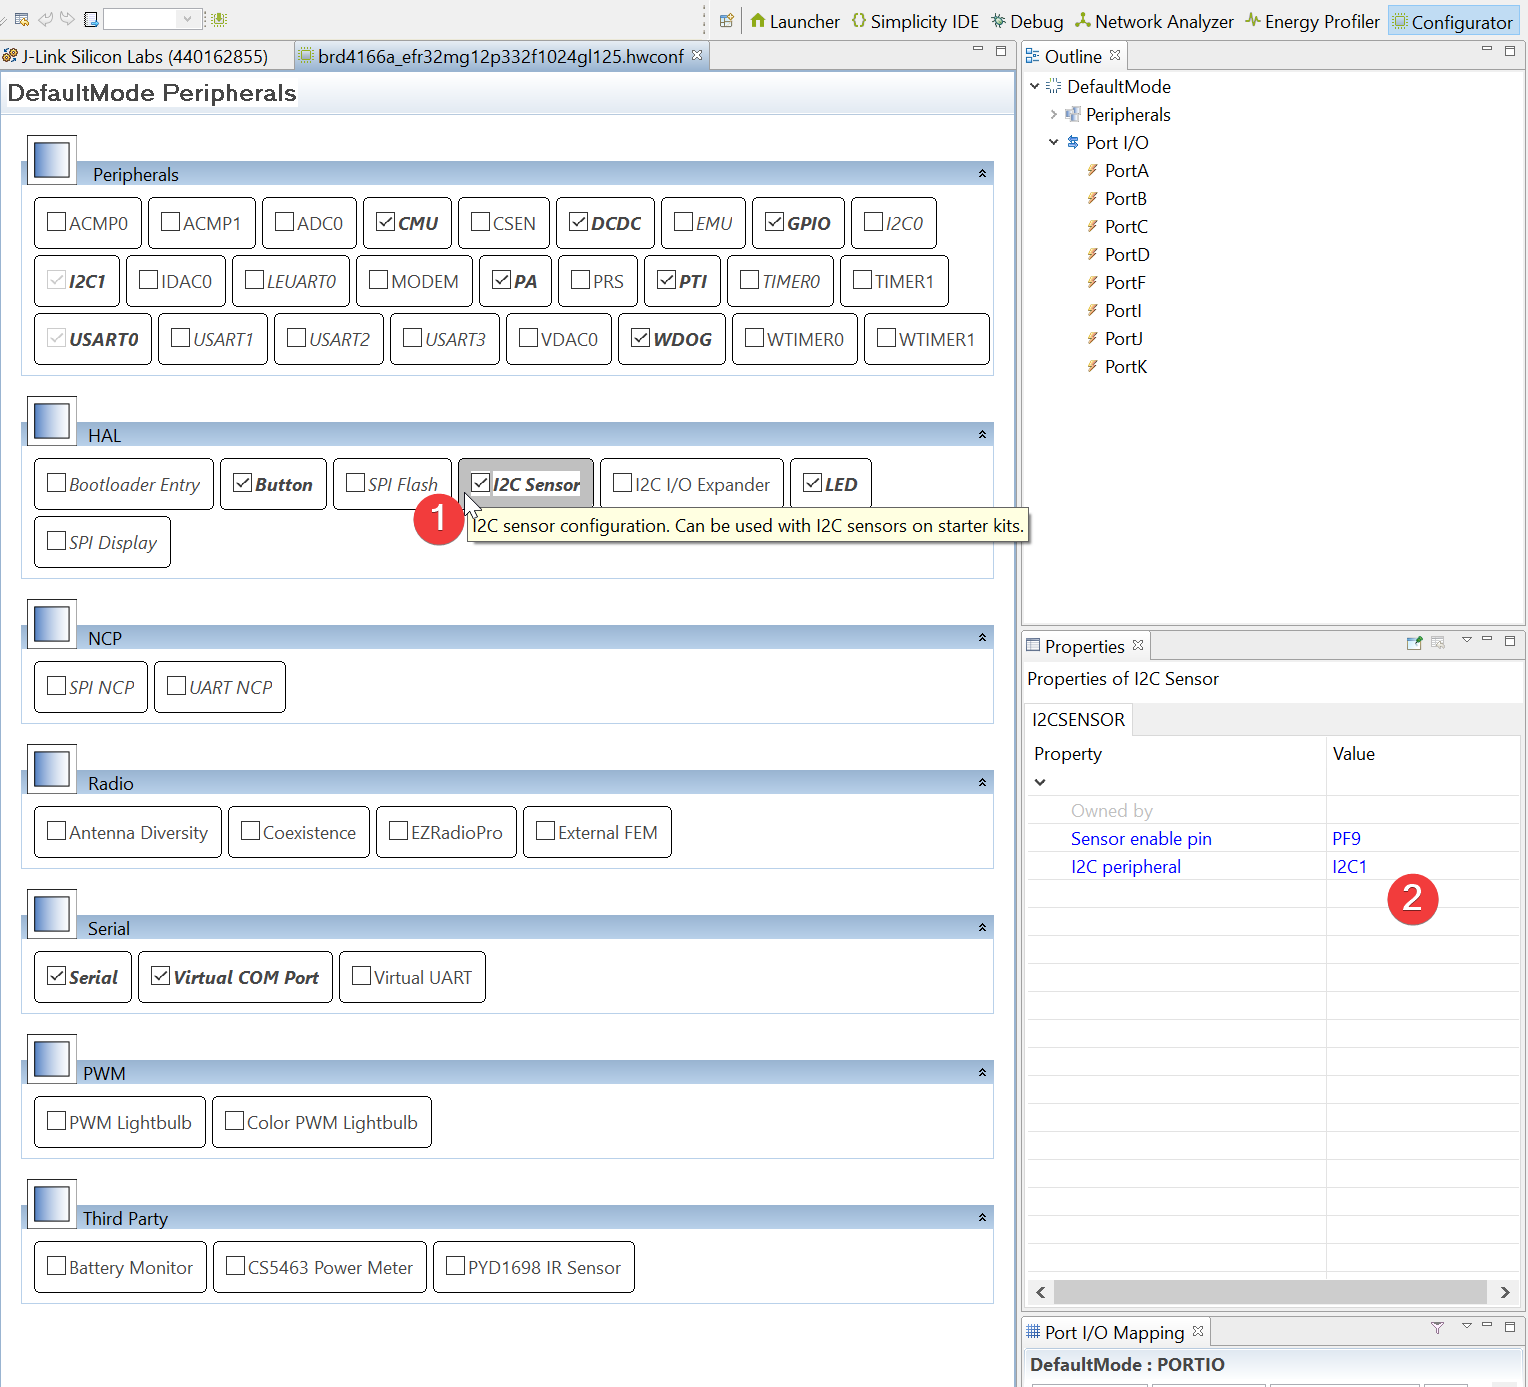Collapse the Peripherals section

[x=982, y=174]
